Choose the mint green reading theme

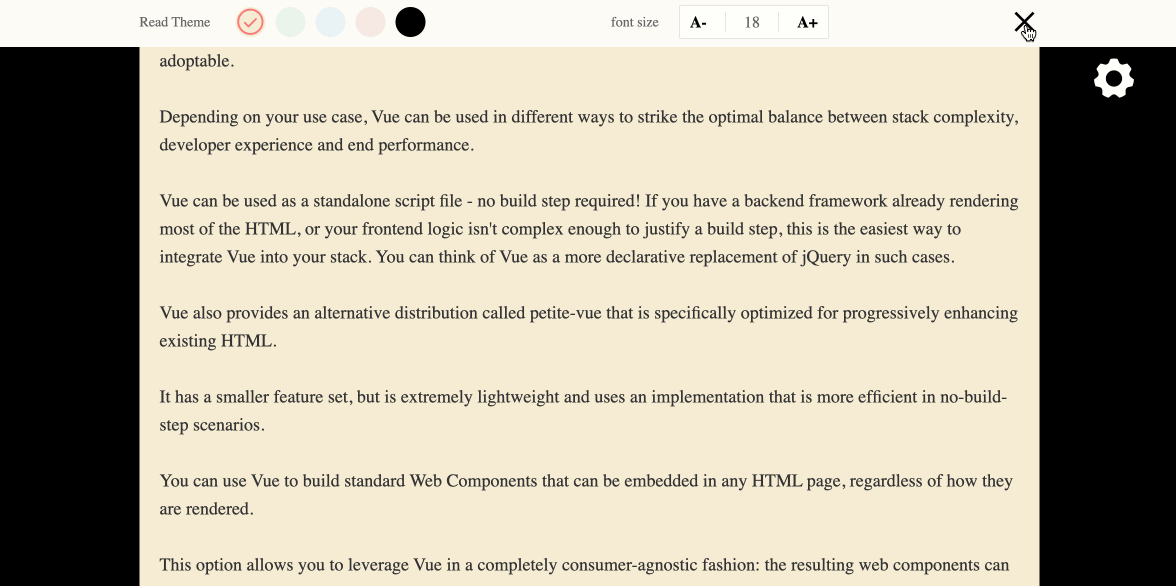290,21
